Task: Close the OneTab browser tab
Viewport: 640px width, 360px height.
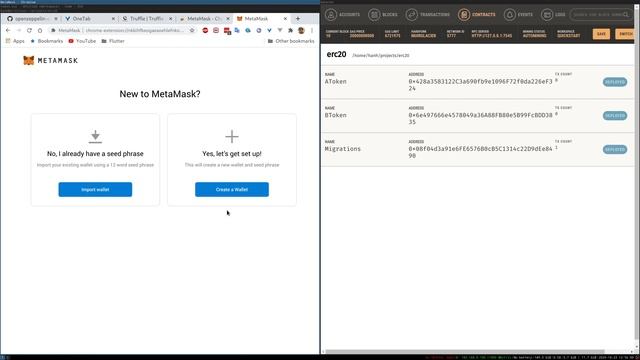Action: [x=113, y=19]
